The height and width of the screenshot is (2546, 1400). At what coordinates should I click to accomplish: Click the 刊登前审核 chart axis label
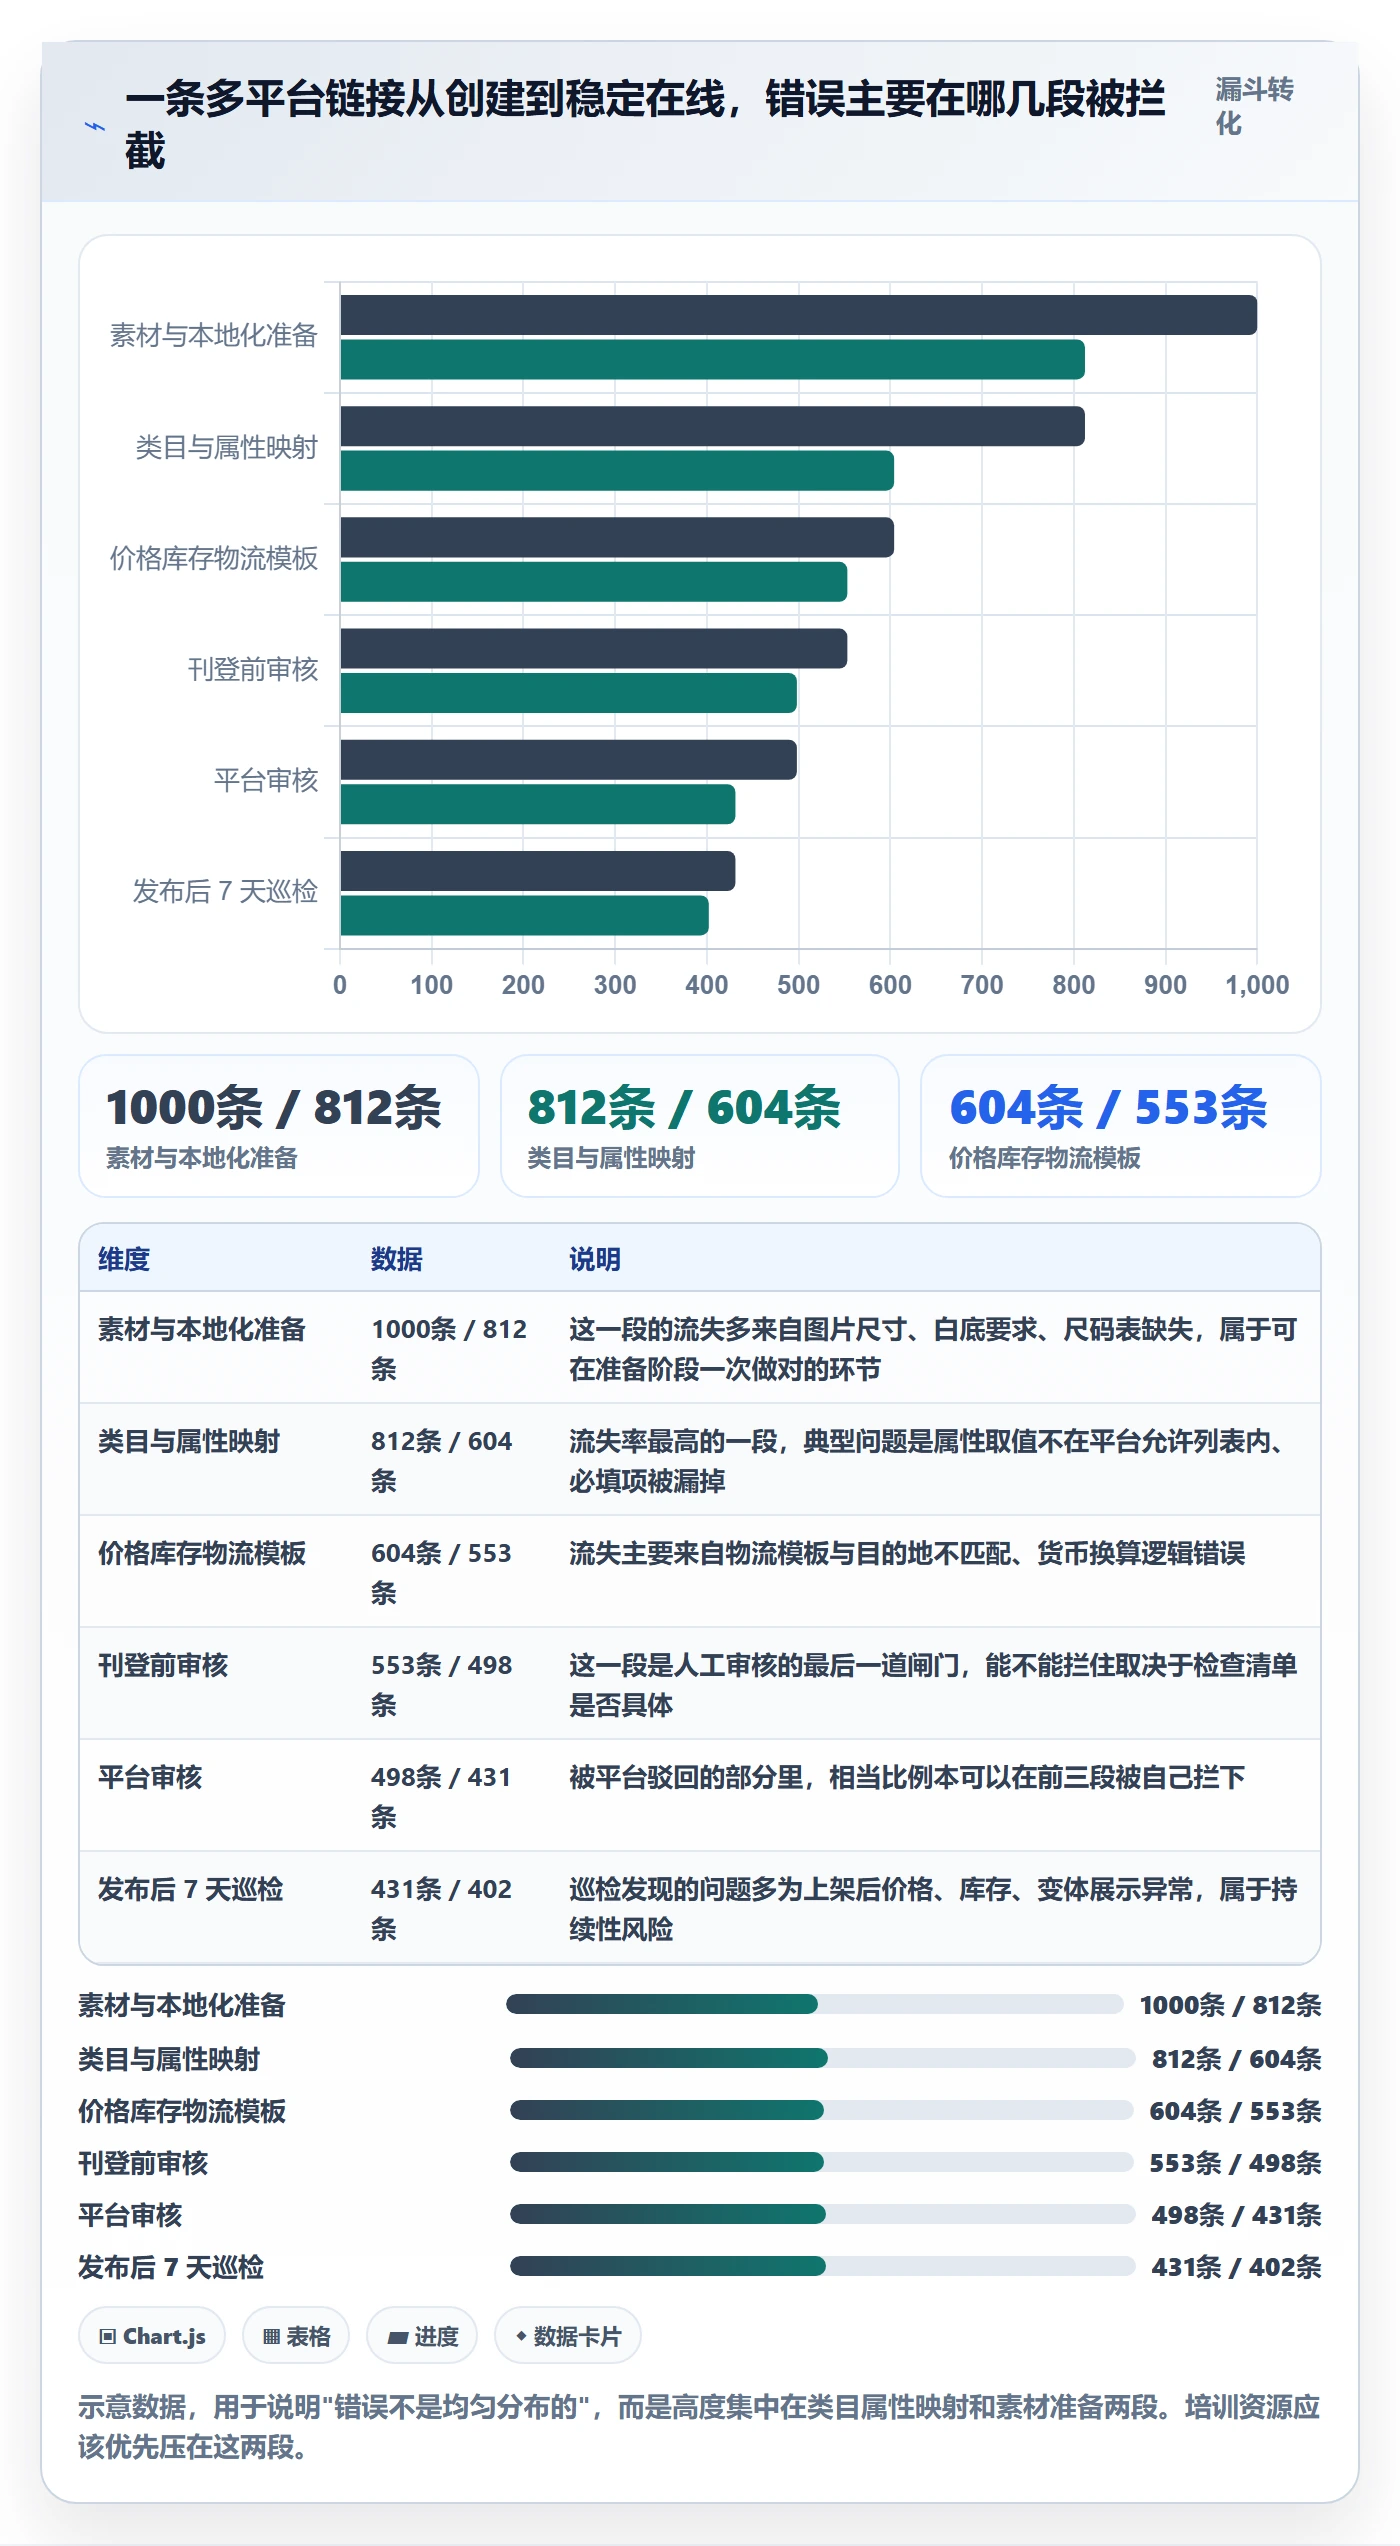(x=253, y=669)
